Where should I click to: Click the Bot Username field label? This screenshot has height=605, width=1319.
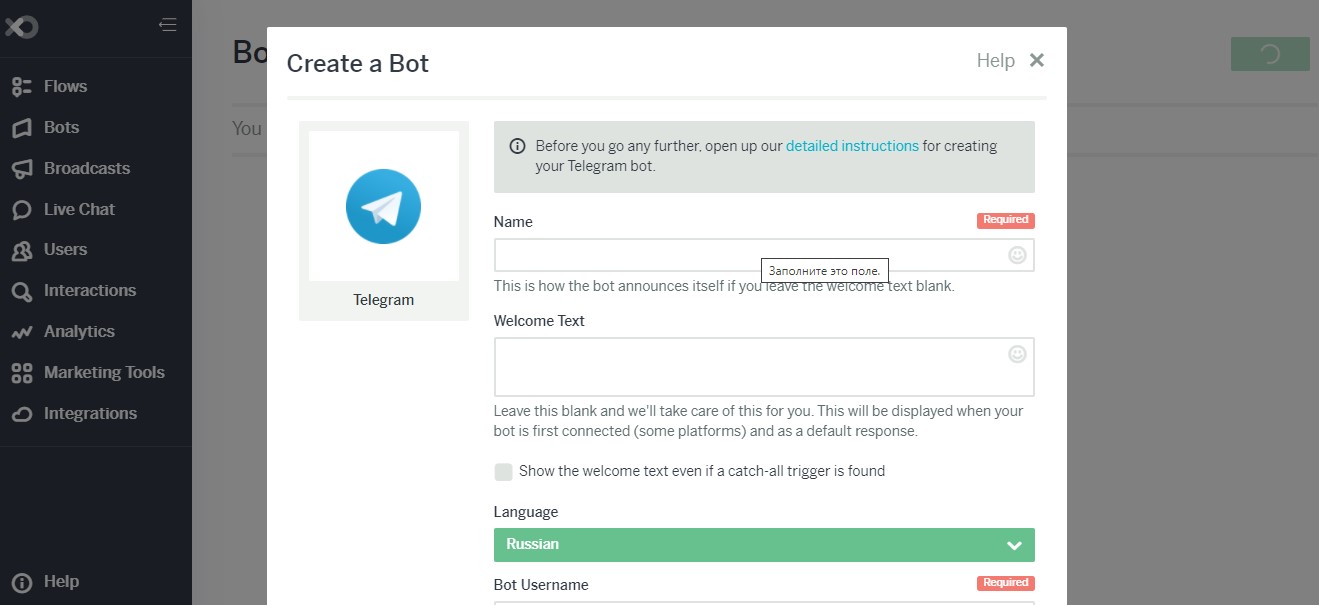pyautogui.click(x=541, y=585)
